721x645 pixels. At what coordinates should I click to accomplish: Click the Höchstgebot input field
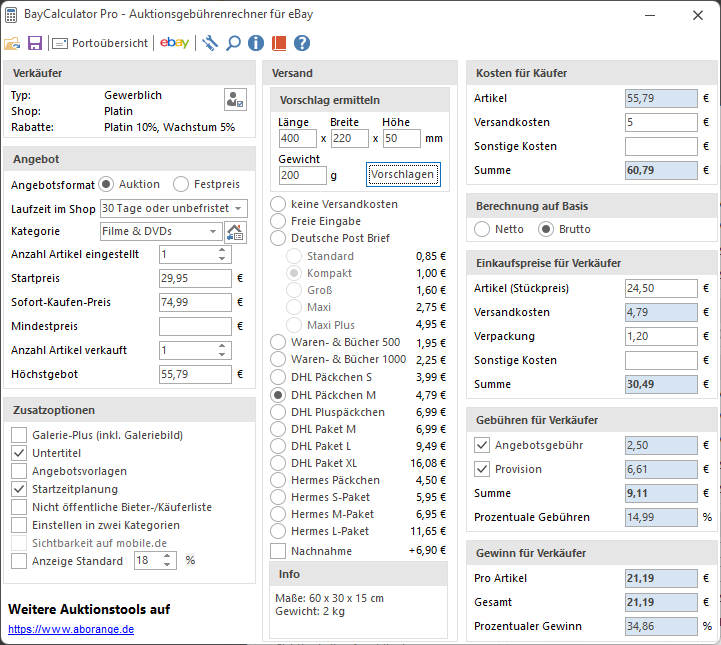[195, 374]
